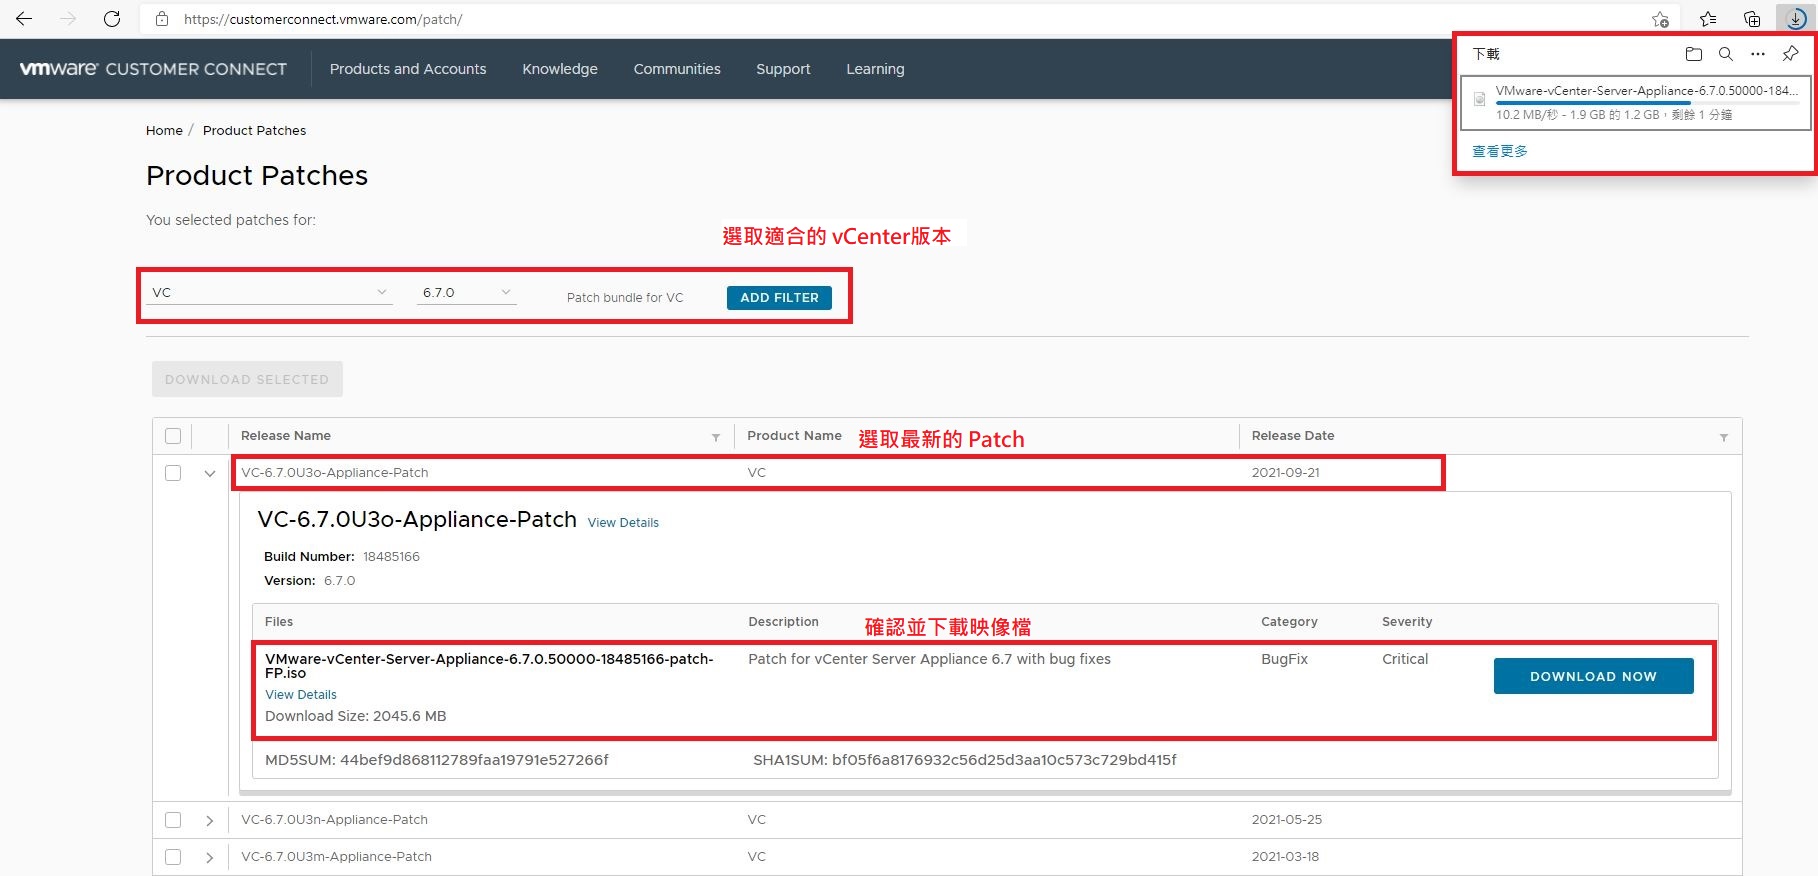
Task: Open Release Name column filter icon
Action: point(716,437)
